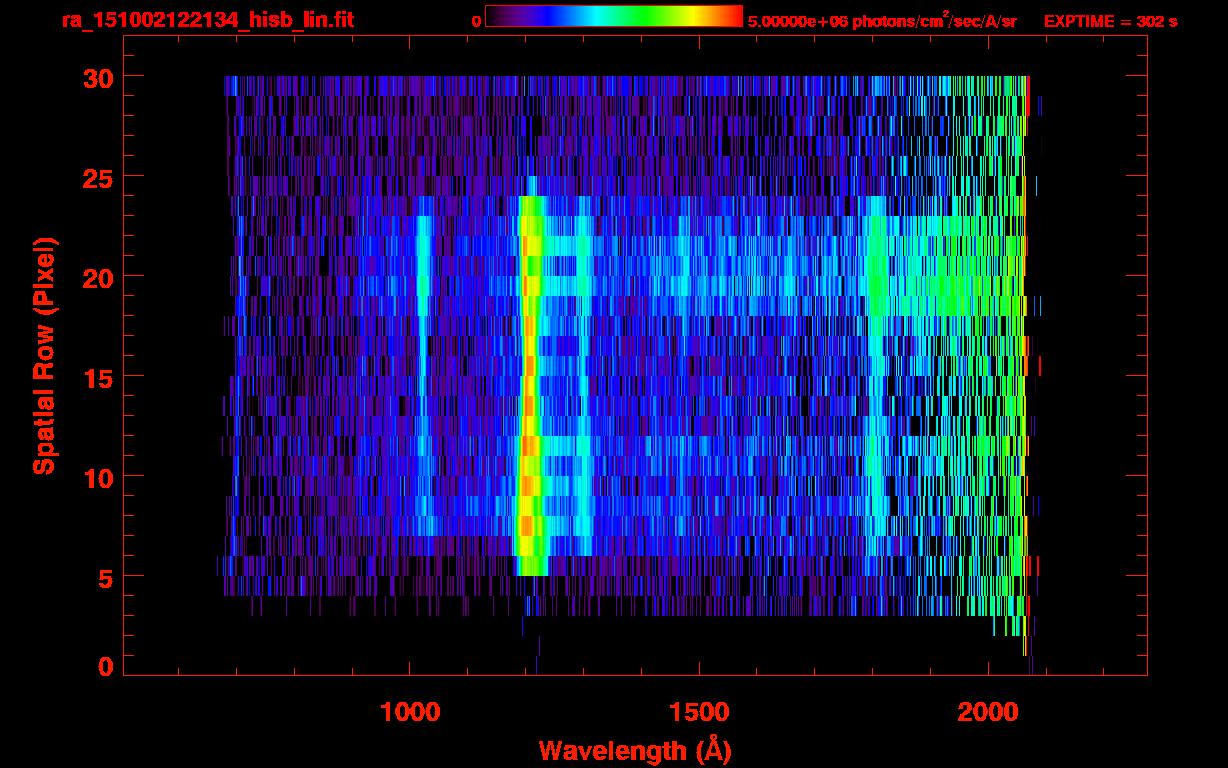Click the x-axis tick label 1000
Screen dimensions: 1228x768
[410, 712]
